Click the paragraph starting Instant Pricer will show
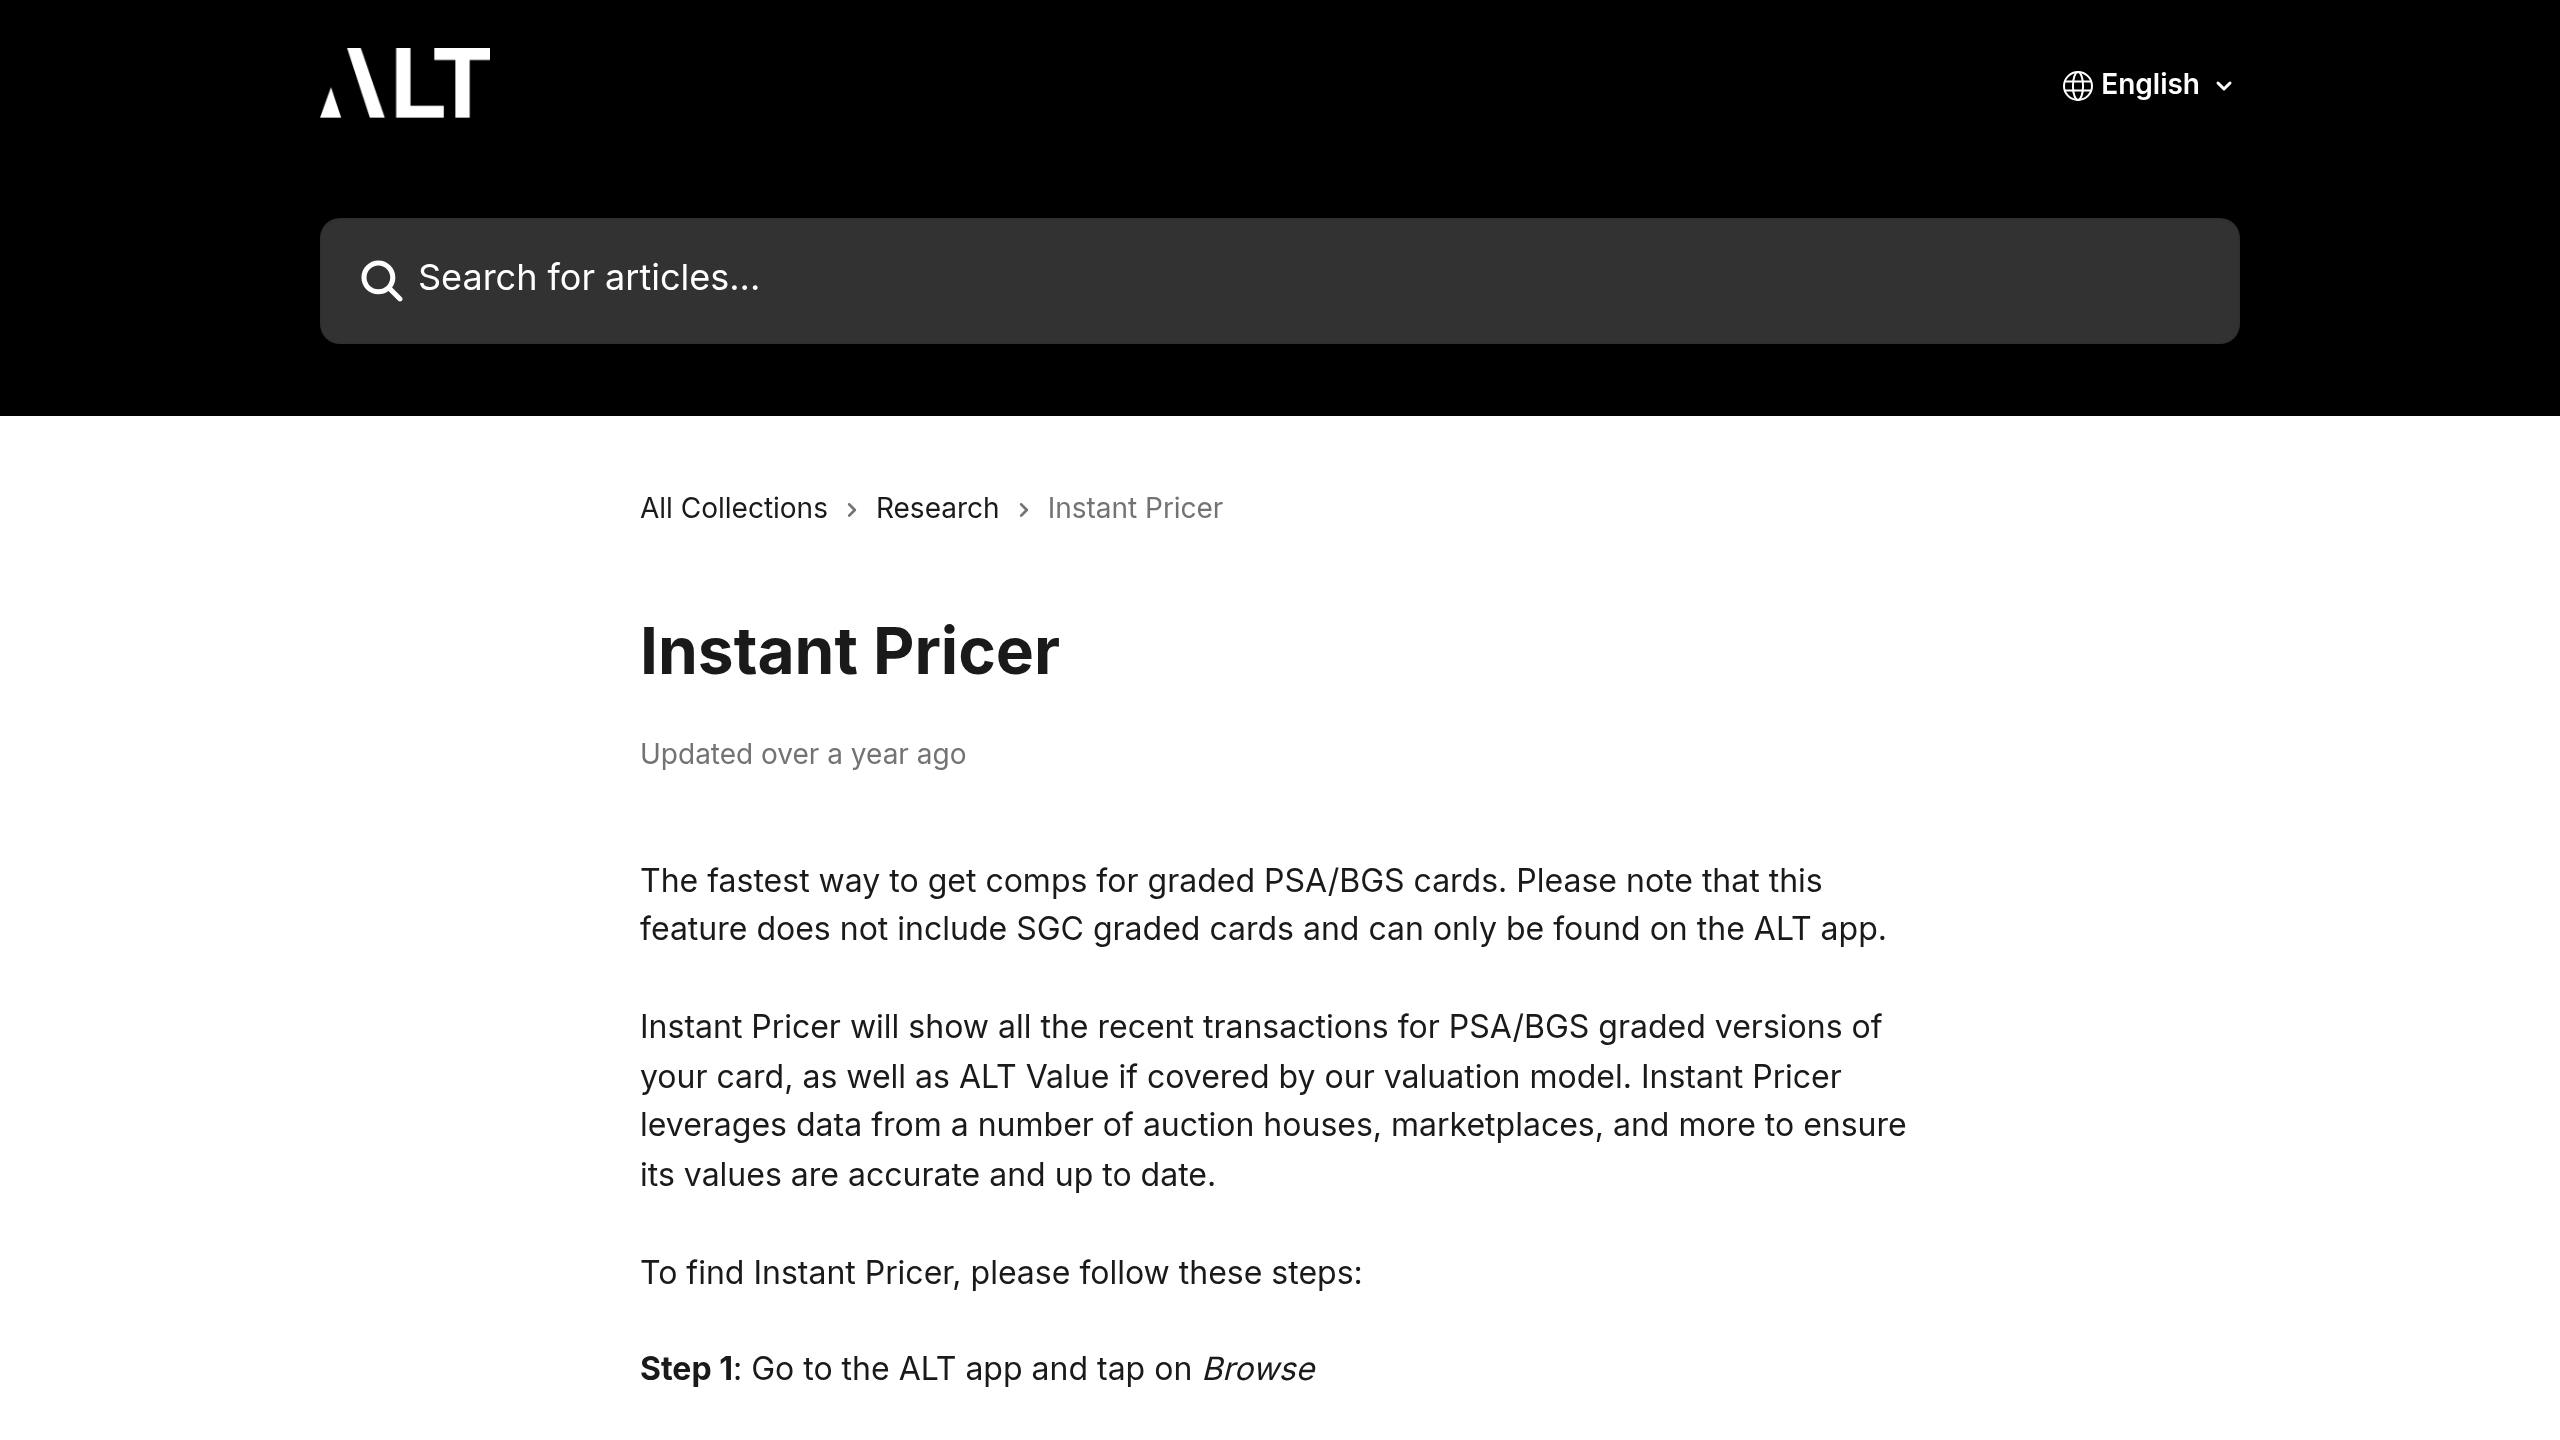 1272,1100
